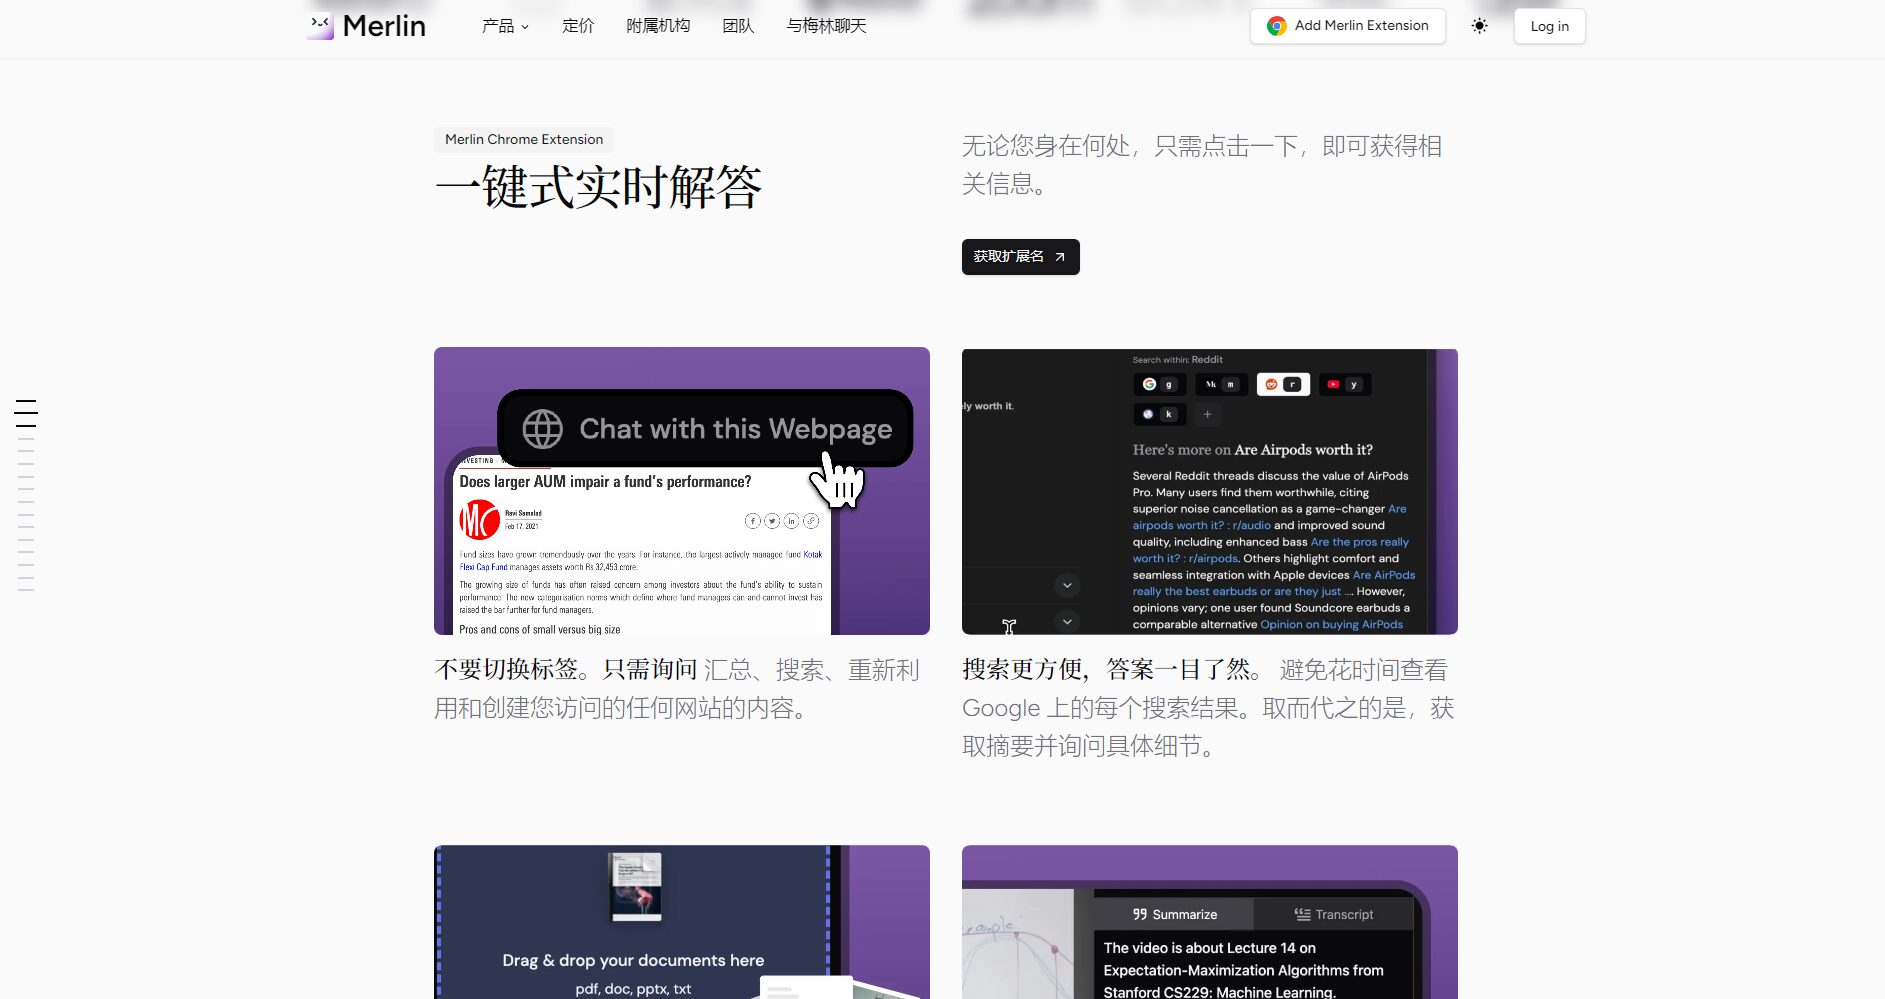Open the 产品 dropdown menu
The image size is (1885, 999).
pyautogui.click(x=503, y=26)
